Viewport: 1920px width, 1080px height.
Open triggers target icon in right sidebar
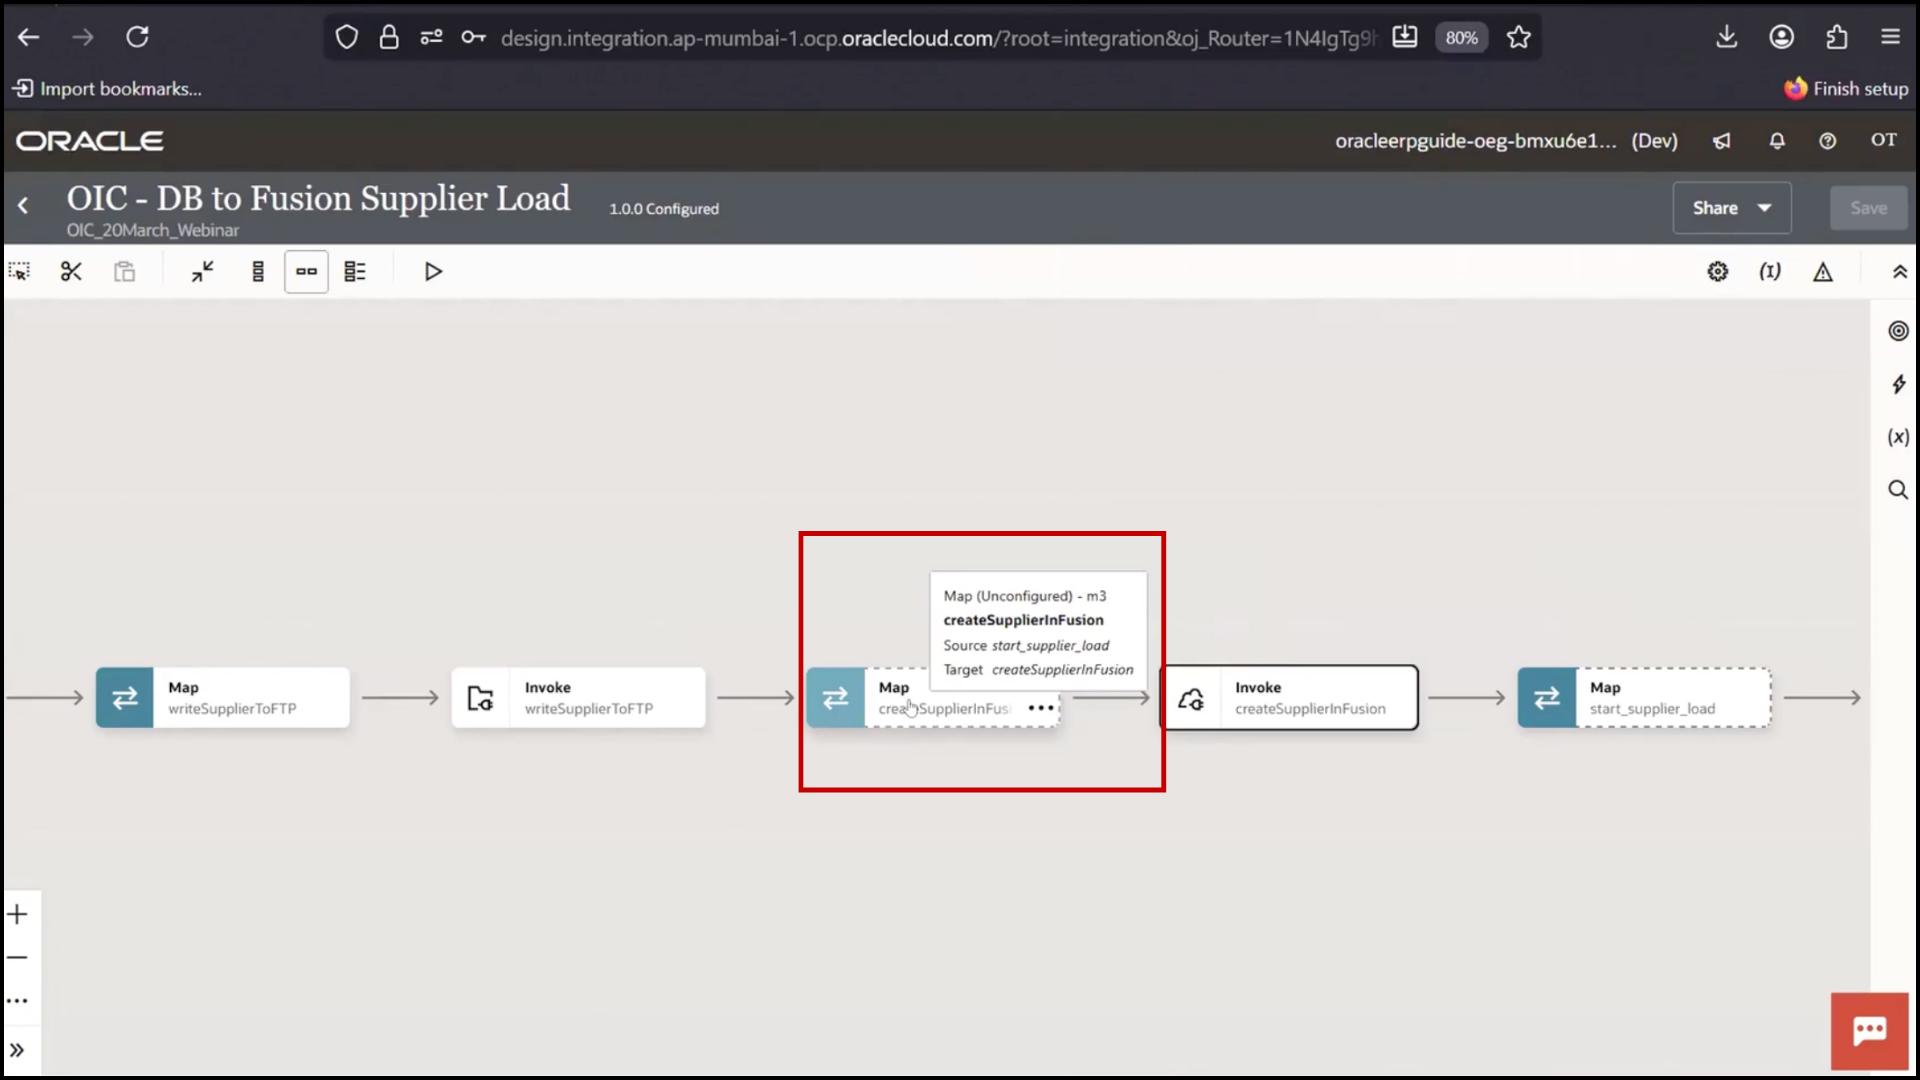coord(1898,331)
